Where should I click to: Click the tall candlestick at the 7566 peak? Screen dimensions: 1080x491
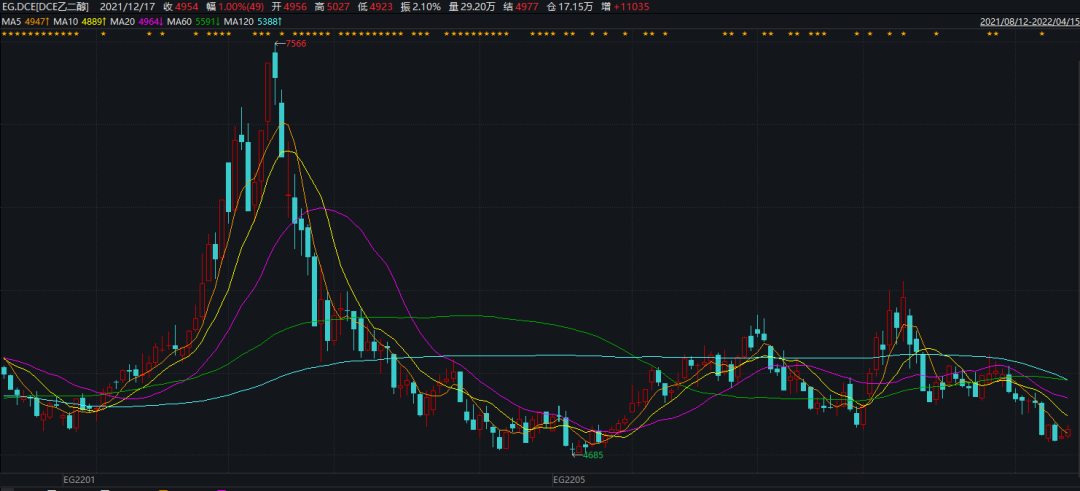(x=274, y=70)
